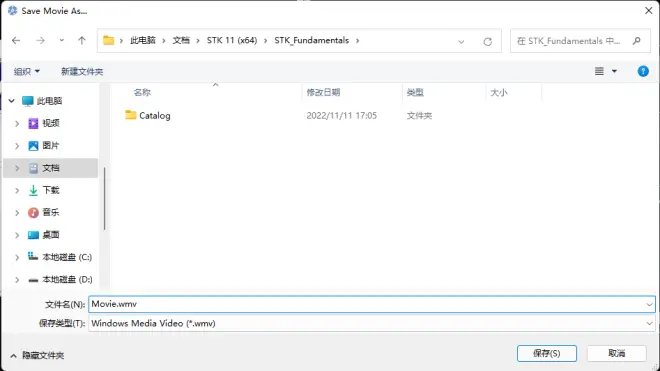
Task: Select STK 11 (x64) breadcrumb segment
Action: pyautogui.click(x=232, y=40)
